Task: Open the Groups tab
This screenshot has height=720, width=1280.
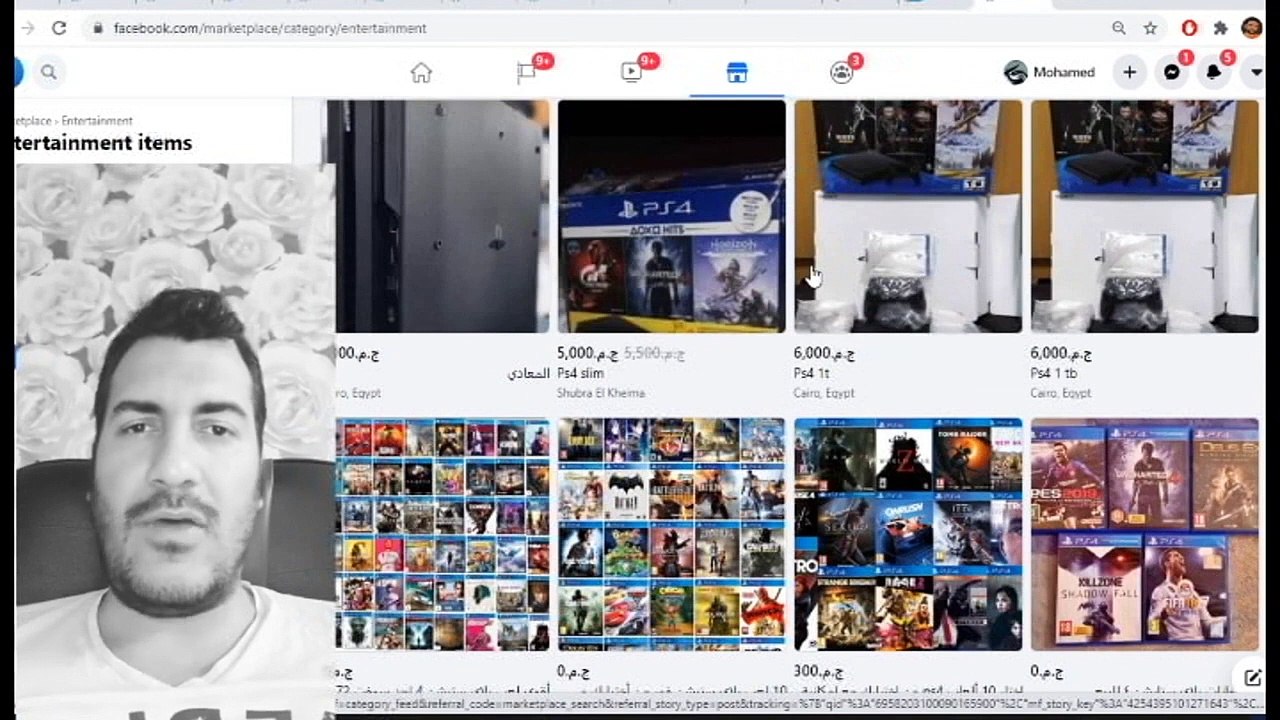Action: click(842, 72)
